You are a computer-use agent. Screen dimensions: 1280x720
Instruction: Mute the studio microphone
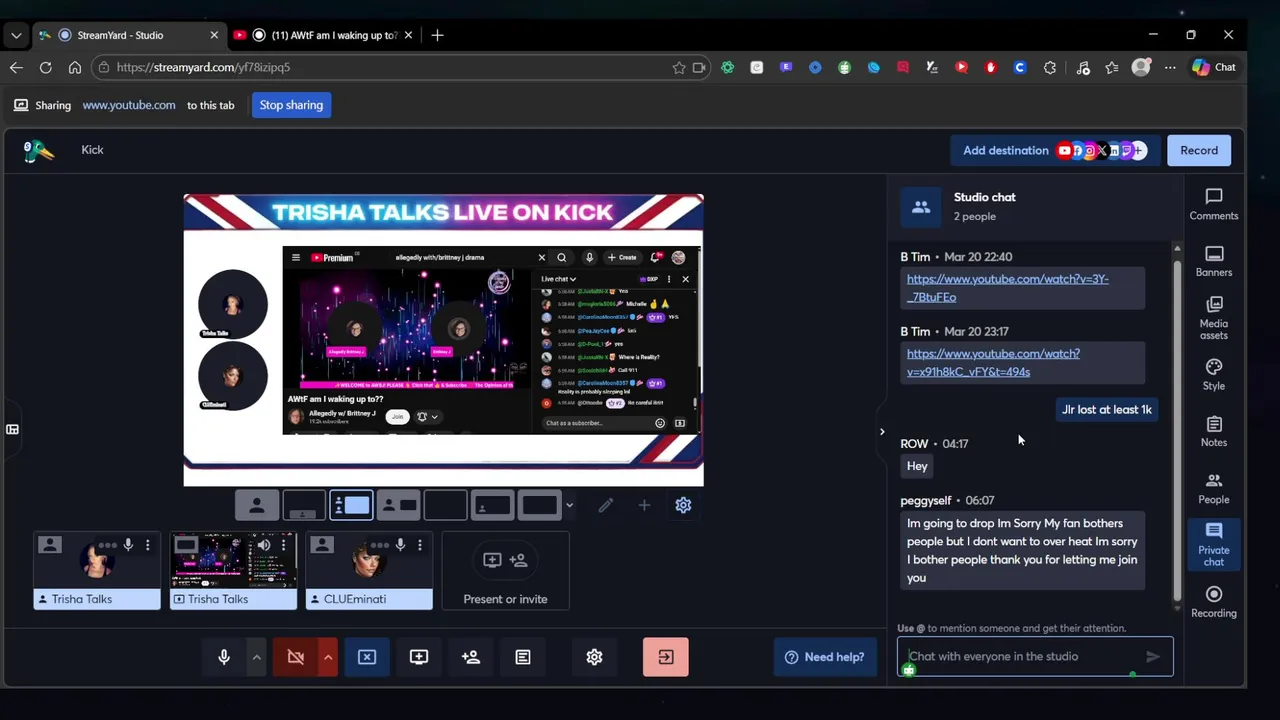pyautogui.click(x=224, y=657)
